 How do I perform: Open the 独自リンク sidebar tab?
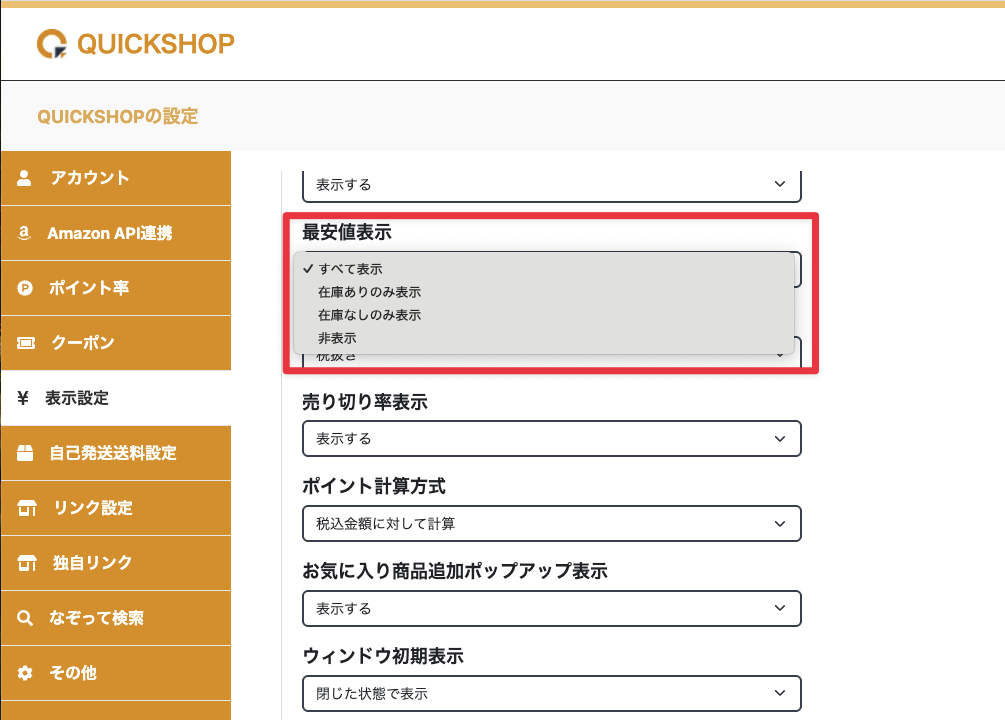pyautogui.click(x=92, y=563)
